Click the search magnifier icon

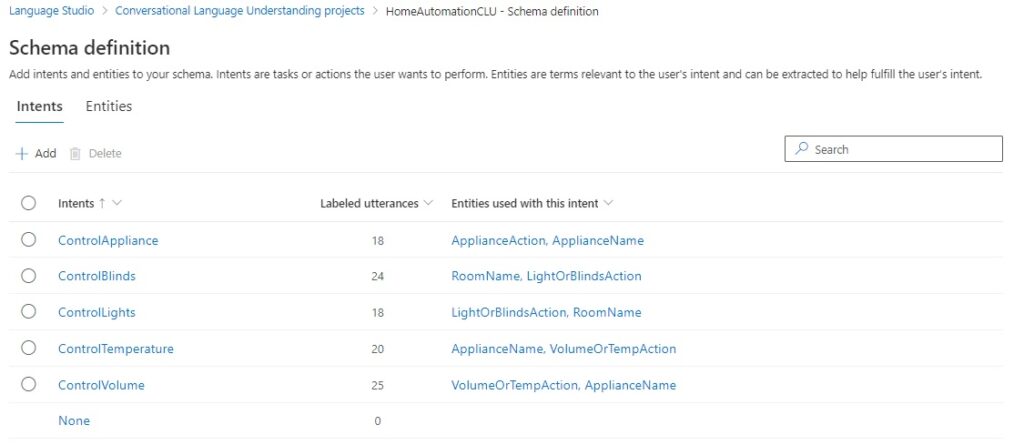tap(801, 149)
